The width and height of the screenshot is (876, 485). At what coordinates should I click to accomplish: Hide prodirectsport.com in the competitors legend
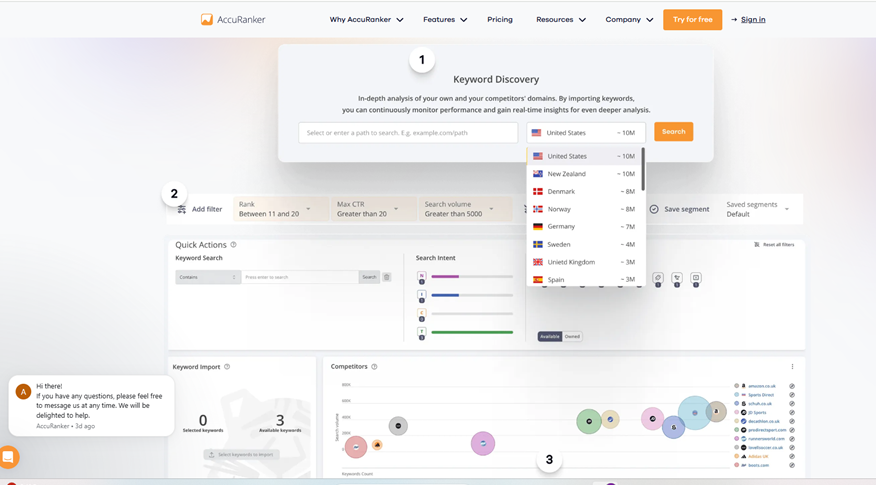coord(792,430)
